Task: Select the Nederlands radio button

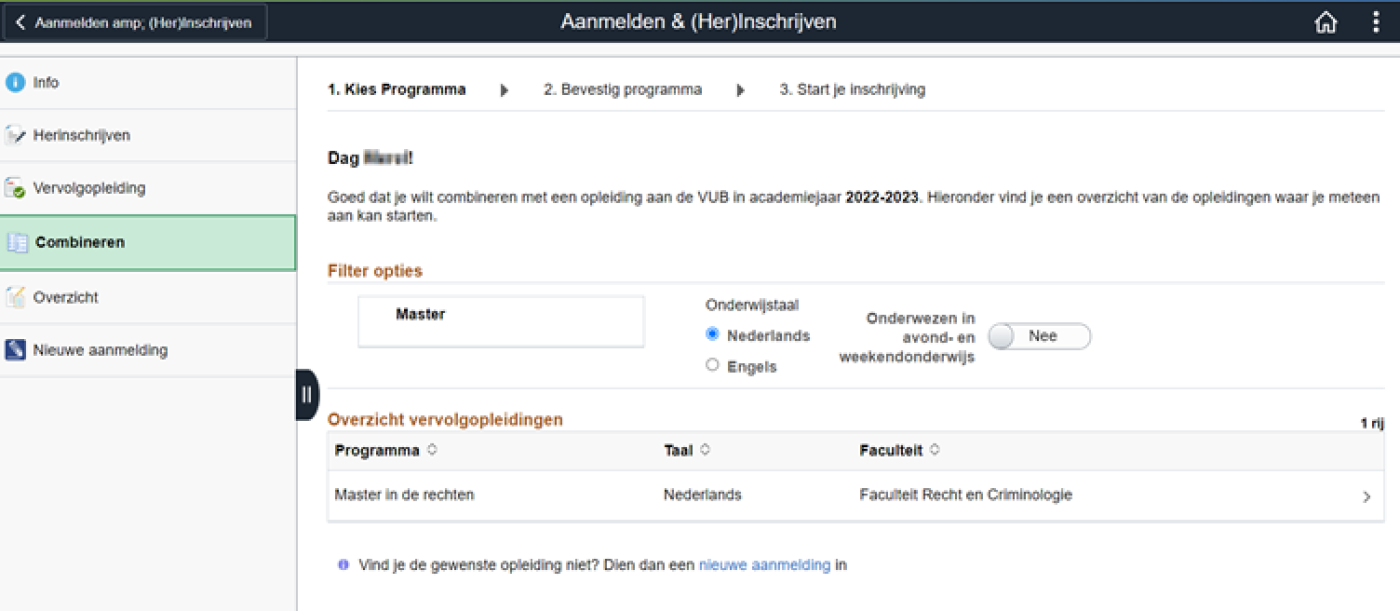Action: pyautogui.click(x=713, y=334)
